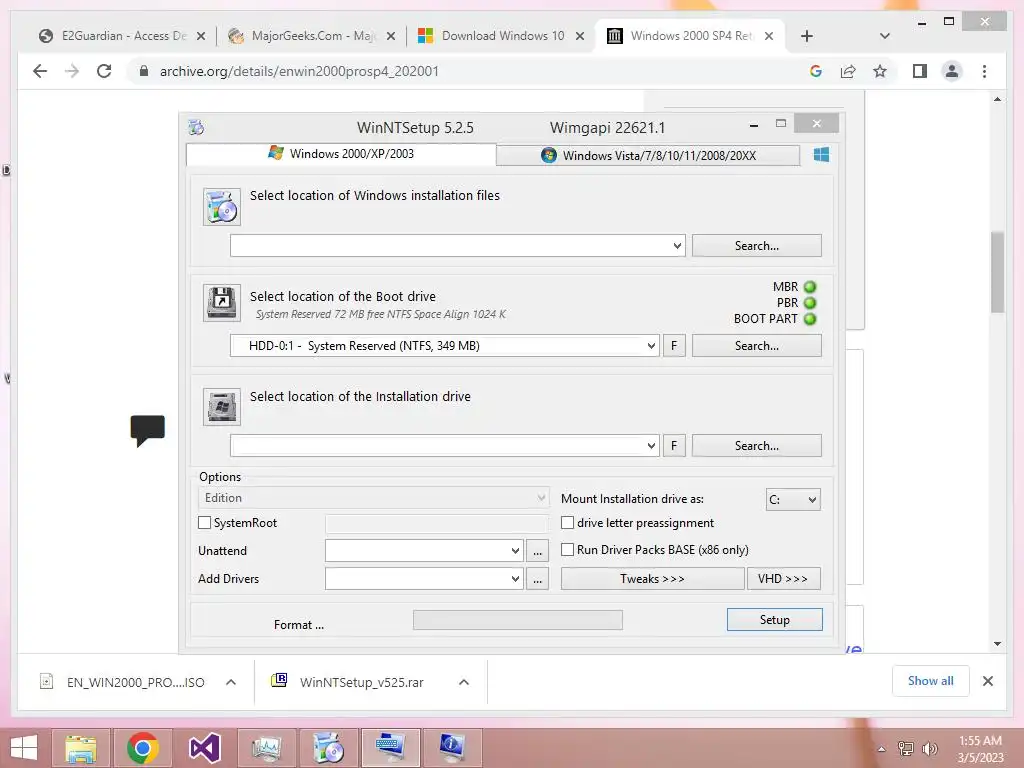Click the black comment bubble icon on page
This screenshot has width=1024, height=768.
coord(148,430)
